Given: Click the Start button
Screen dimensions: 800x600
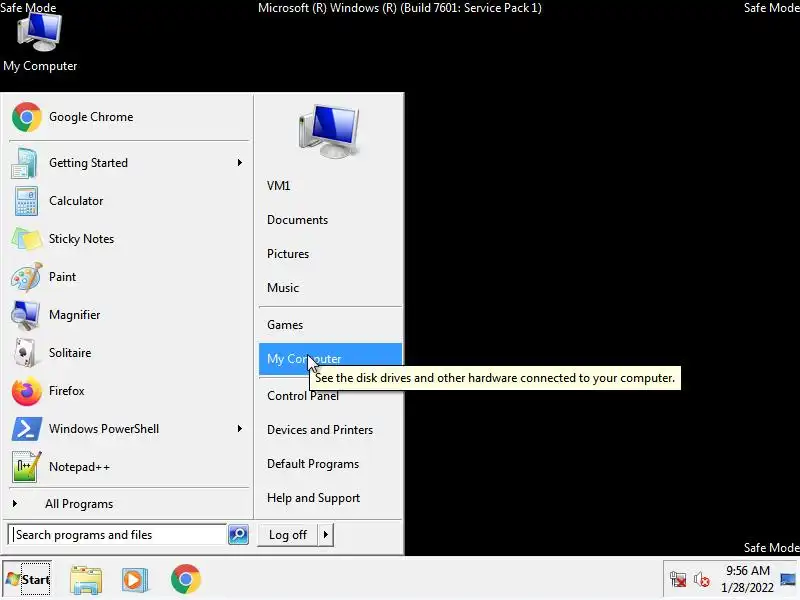Looking at the screenshot, I should [28, 580].
